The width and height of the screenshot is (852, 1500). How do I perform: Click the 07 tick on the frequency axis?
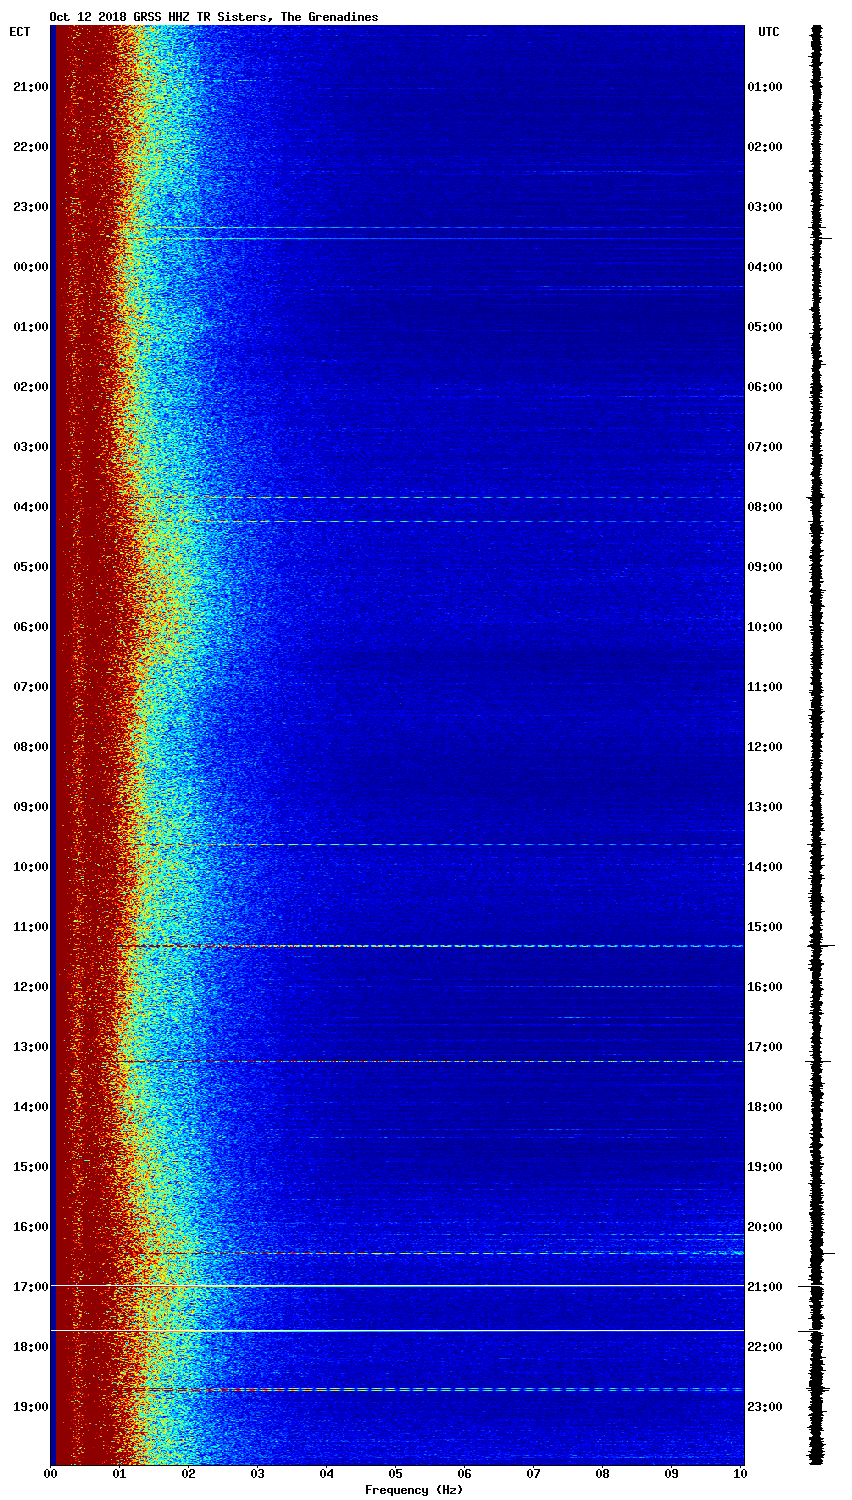coord(533,1474)
